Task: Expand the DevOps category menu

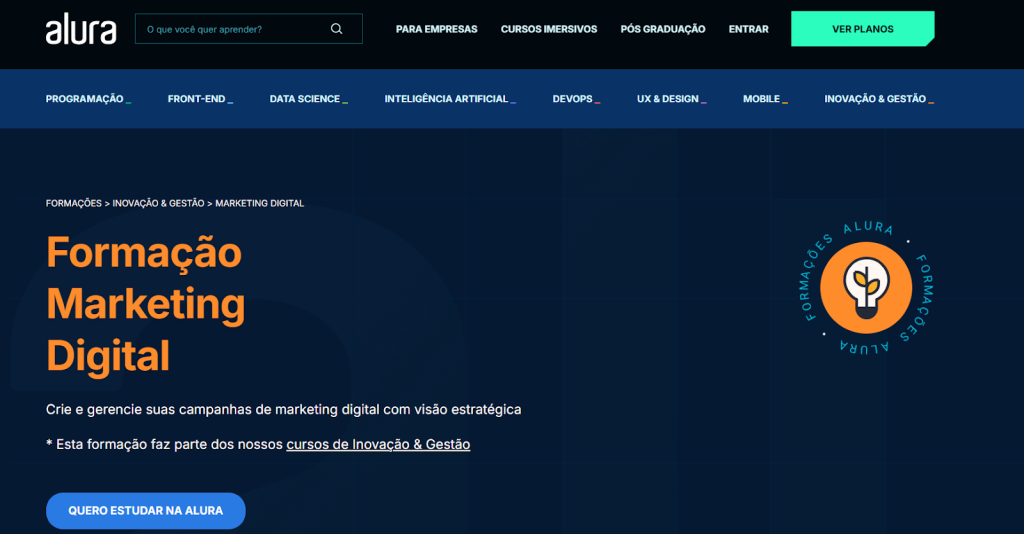Action: (576, 99)
